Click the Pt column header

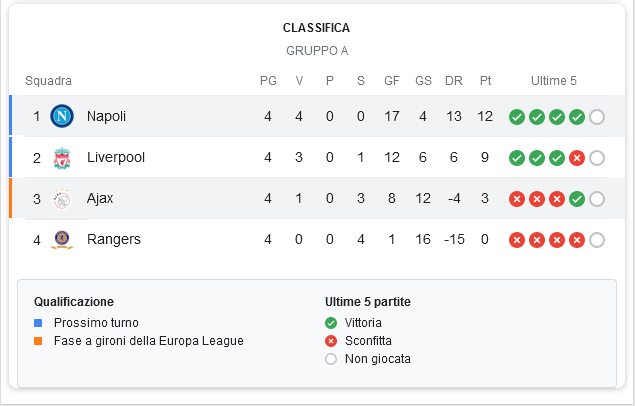coord(485,81)
